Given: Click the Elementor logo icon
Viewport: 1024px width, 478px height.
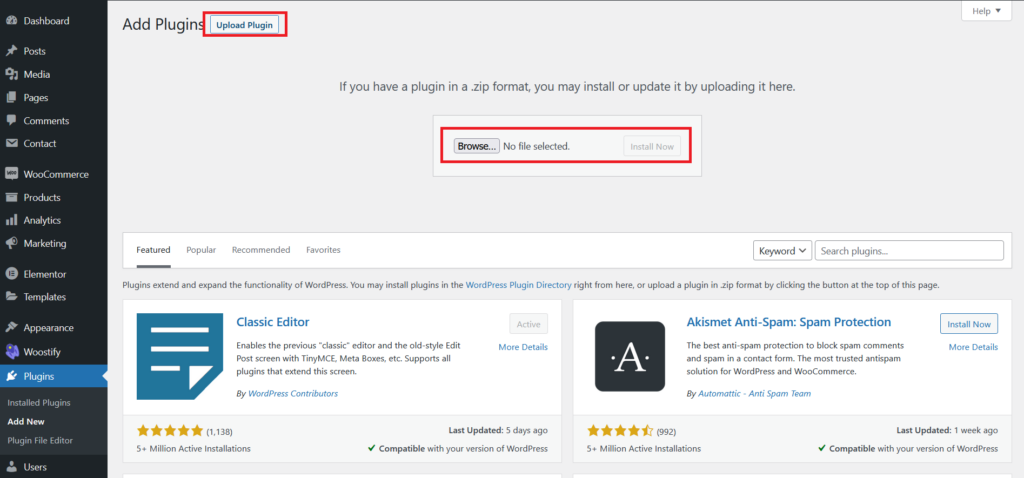Looking at the screenshot, I should (x=11, y=274).
